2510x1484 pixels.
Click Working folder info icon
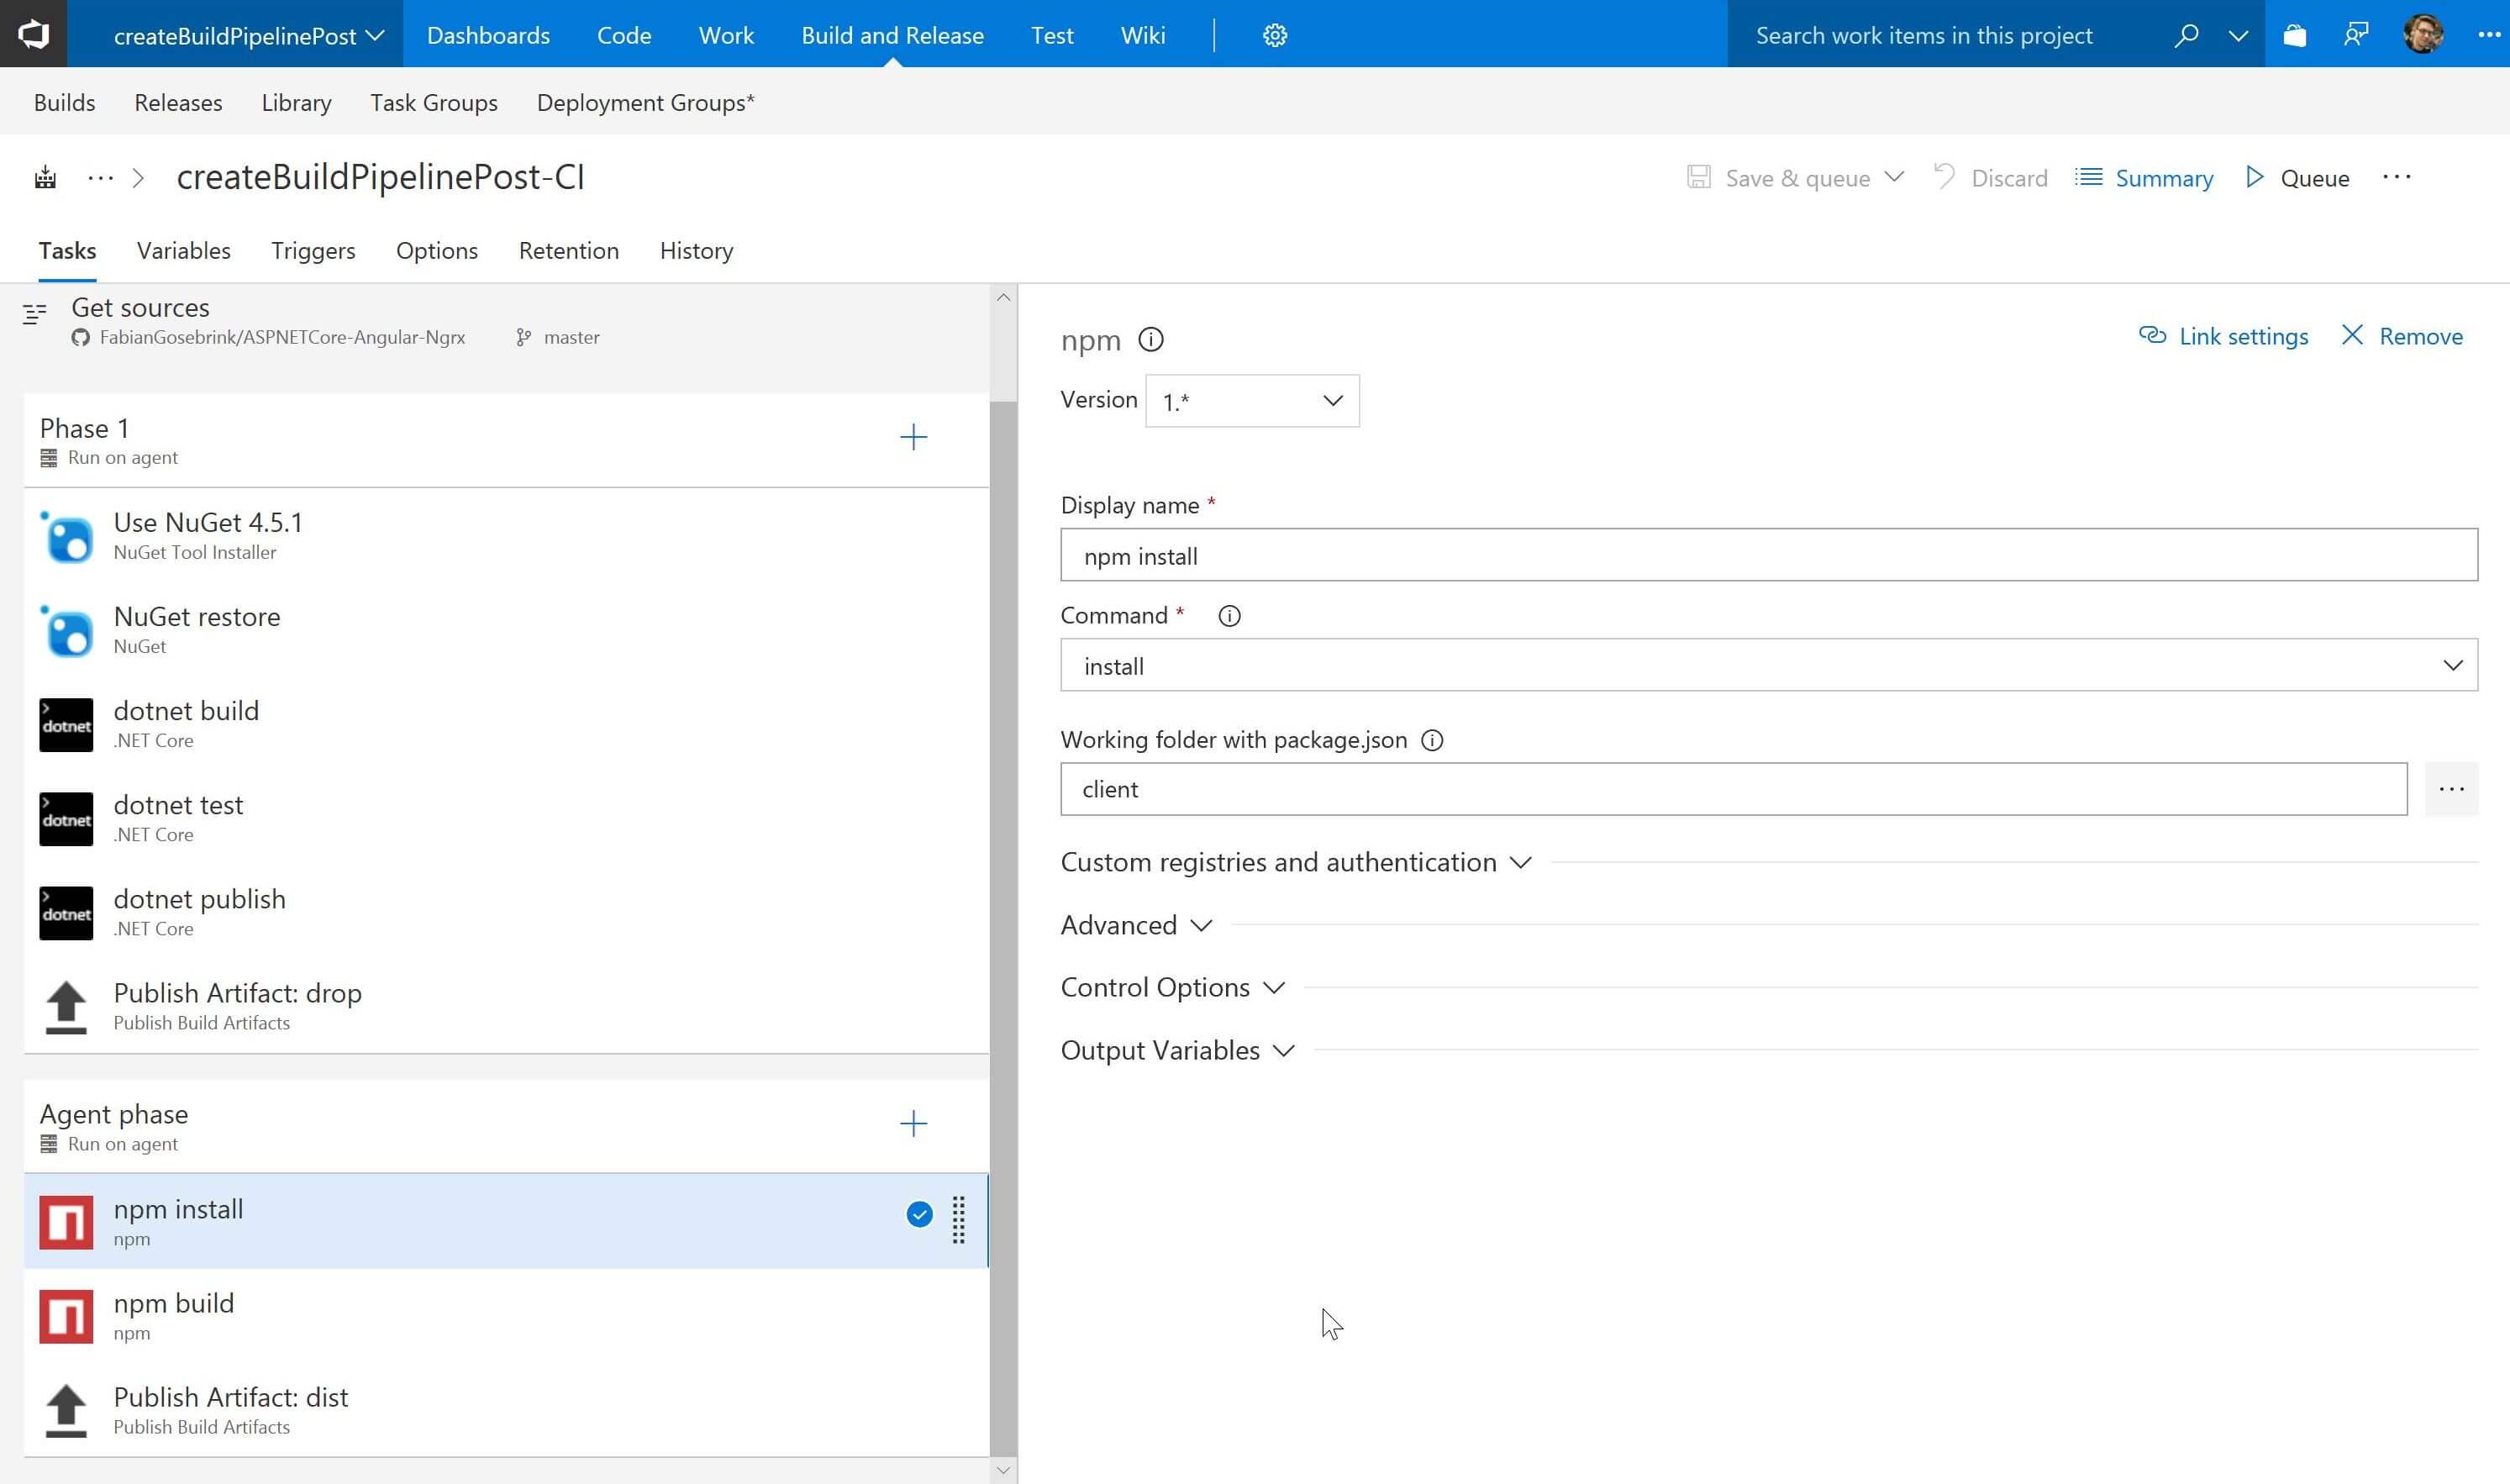(1432, 740)
